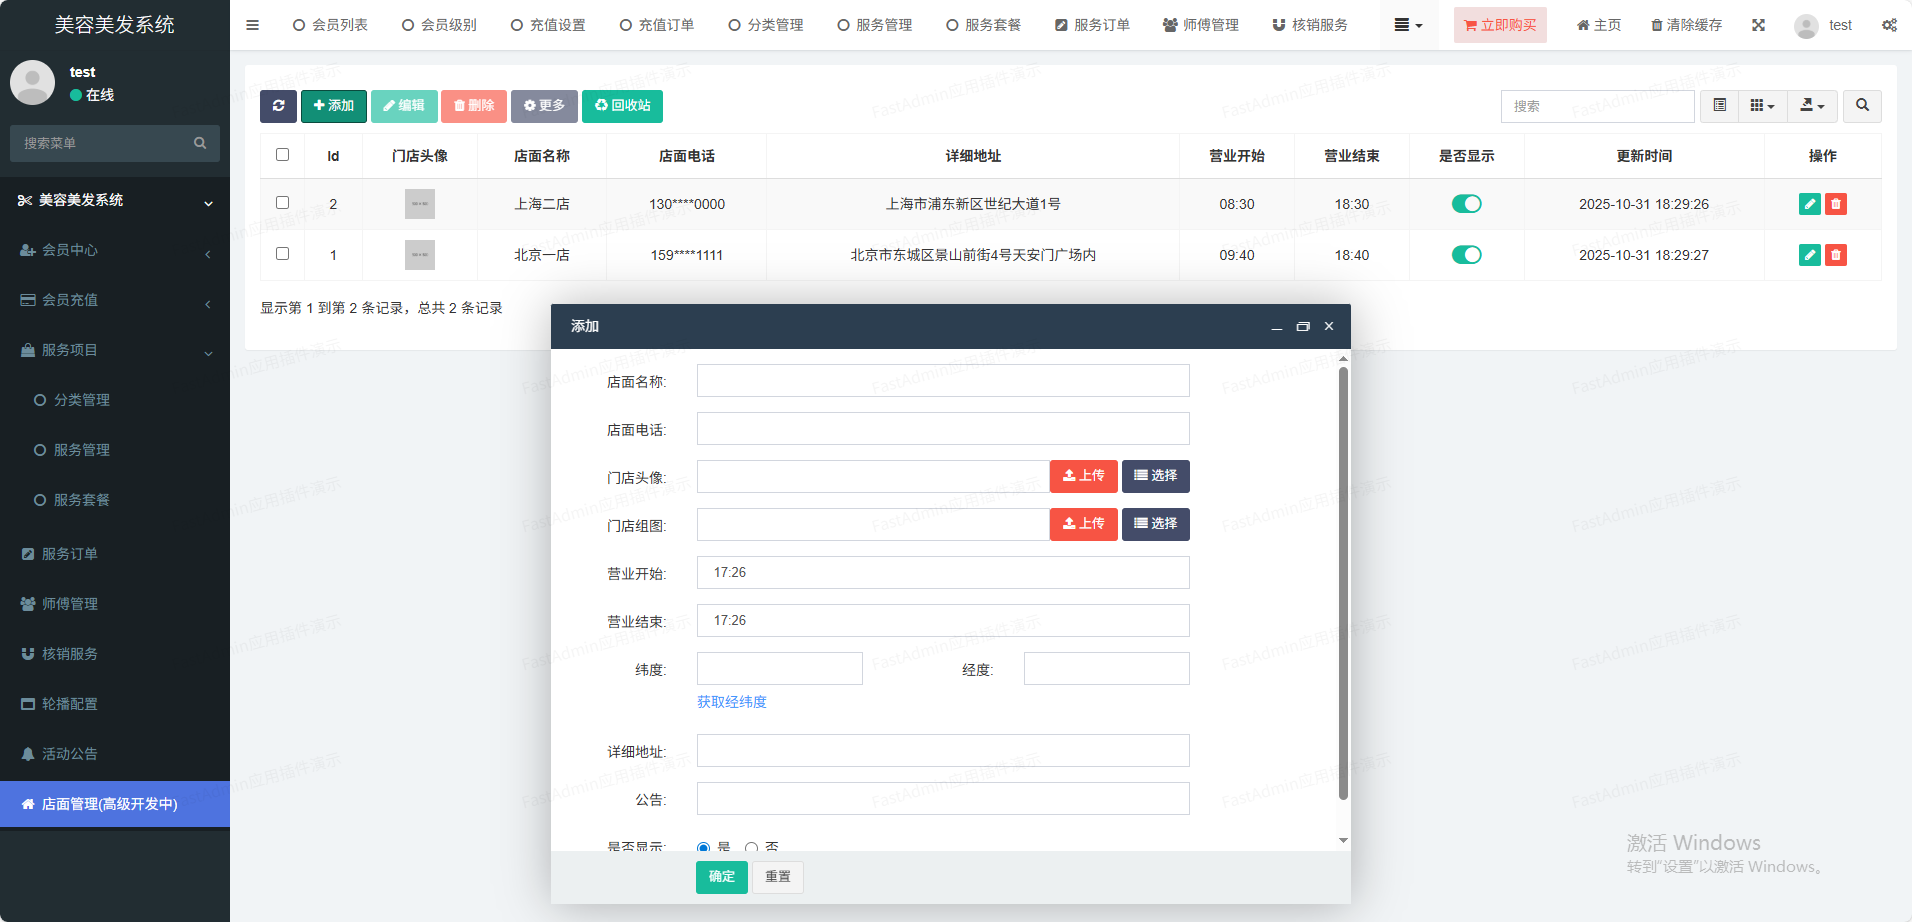The image size is (1912, 922).
Task: Click the fullscreen icon in top bar
Action: 1758,25
